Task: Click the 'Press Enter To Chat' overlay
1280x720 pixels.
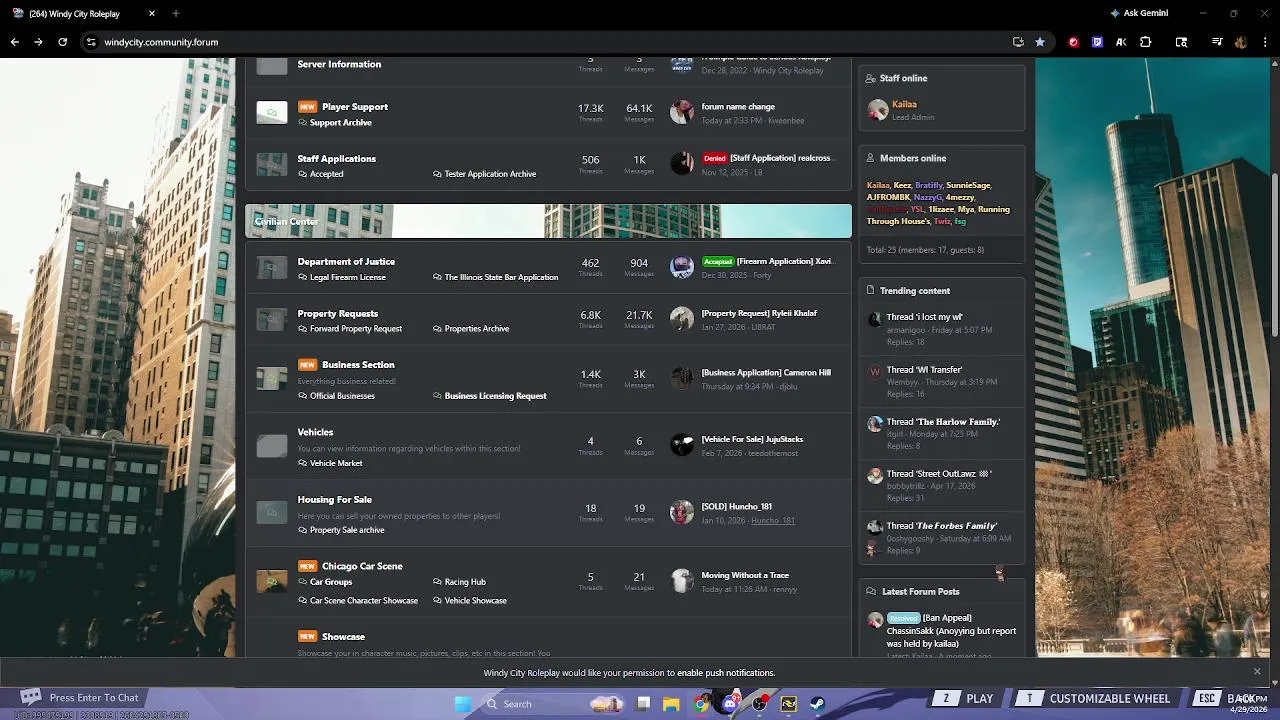Action: click(80, 698)
